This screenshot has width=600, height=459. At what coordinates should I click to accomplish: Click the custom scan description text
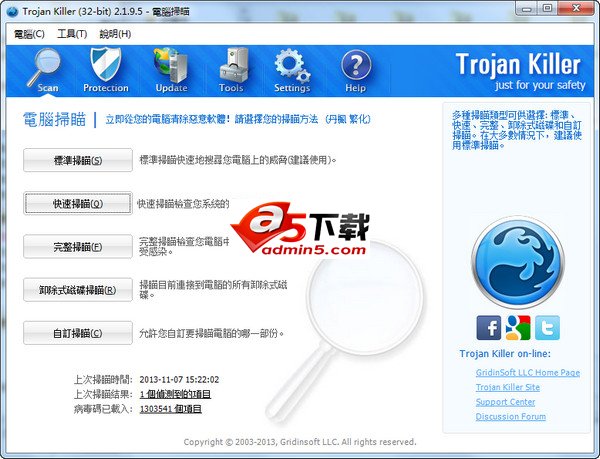(212, 333)
